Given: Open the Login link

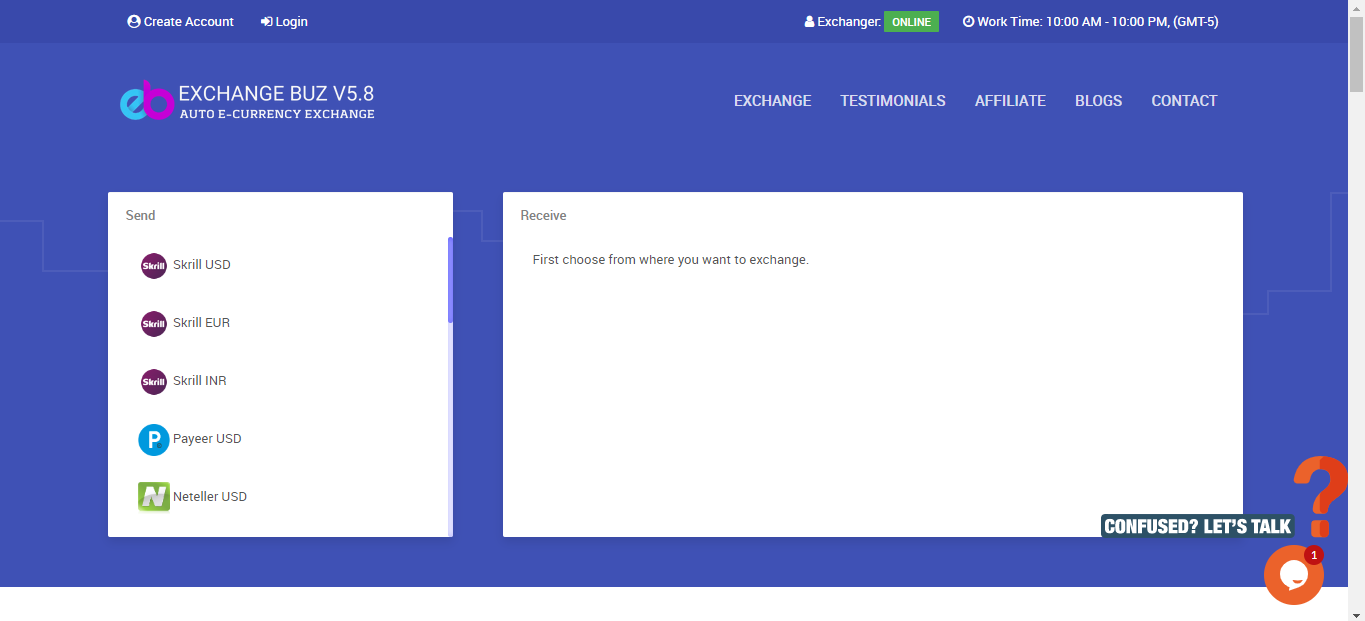Looking at the screenshot, I should click(x=284, y=21).
